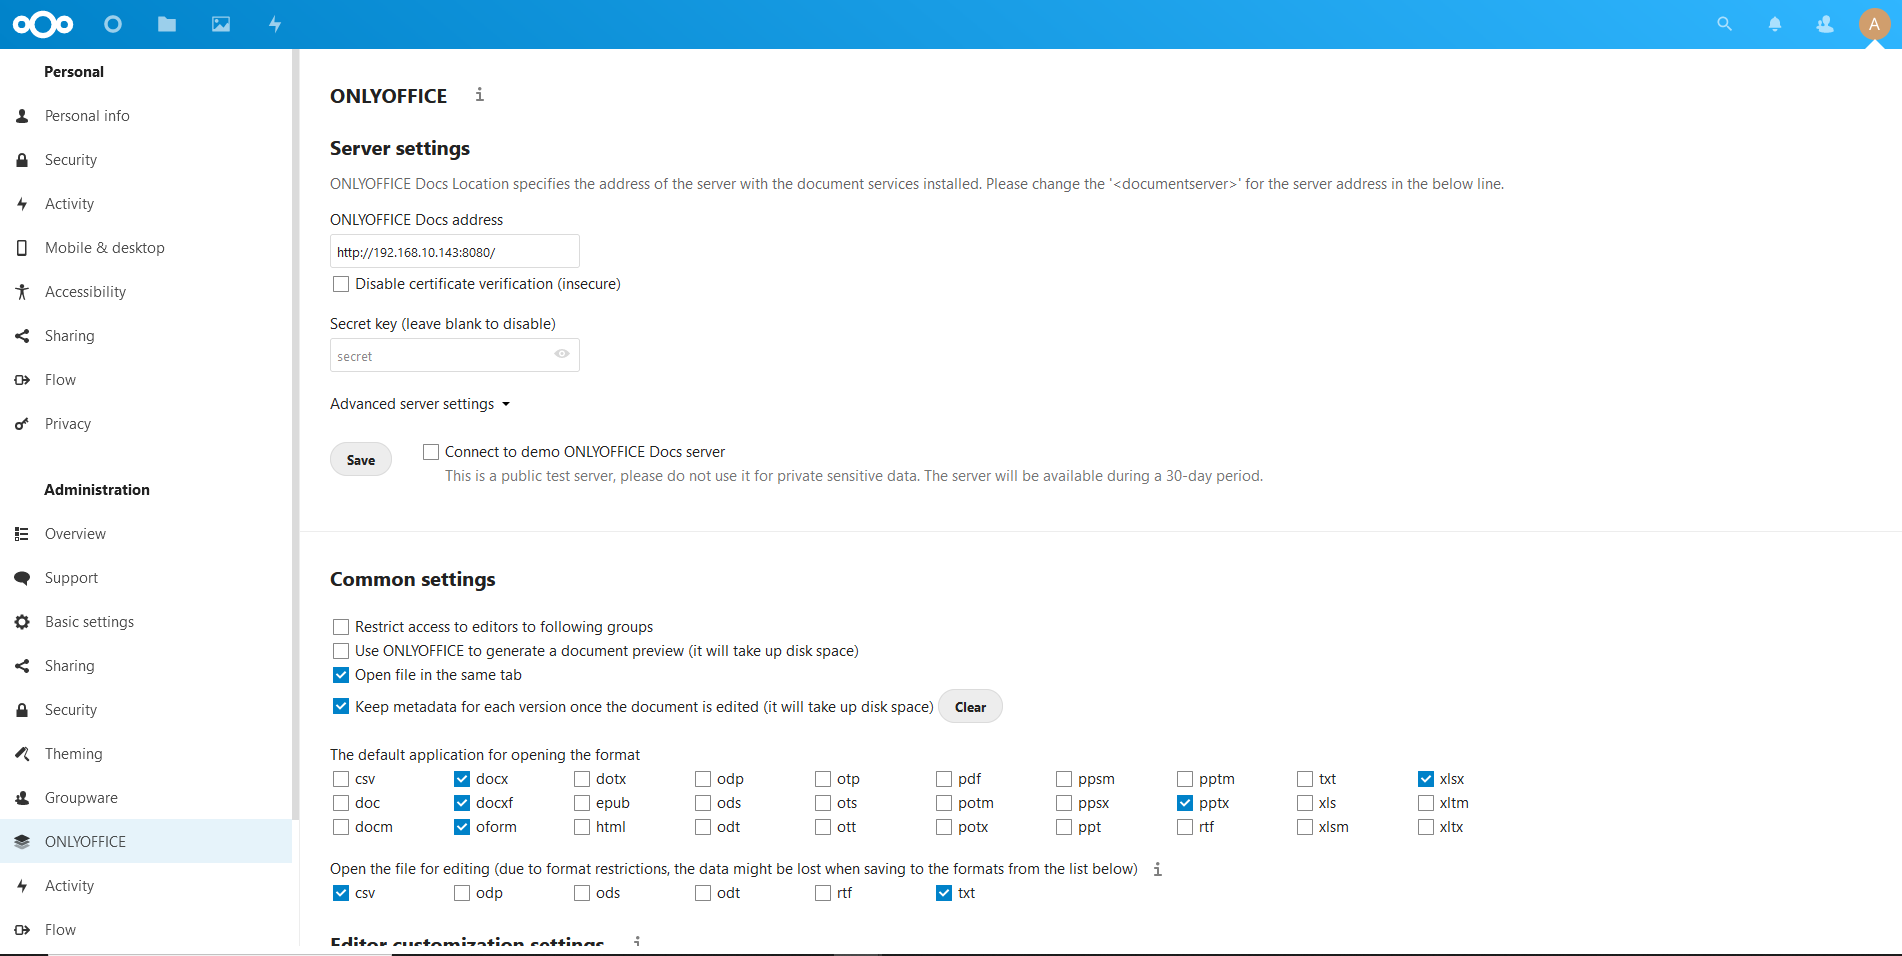Open administration Overview
Screen dimensions: 1902x956
pos(146,534)
